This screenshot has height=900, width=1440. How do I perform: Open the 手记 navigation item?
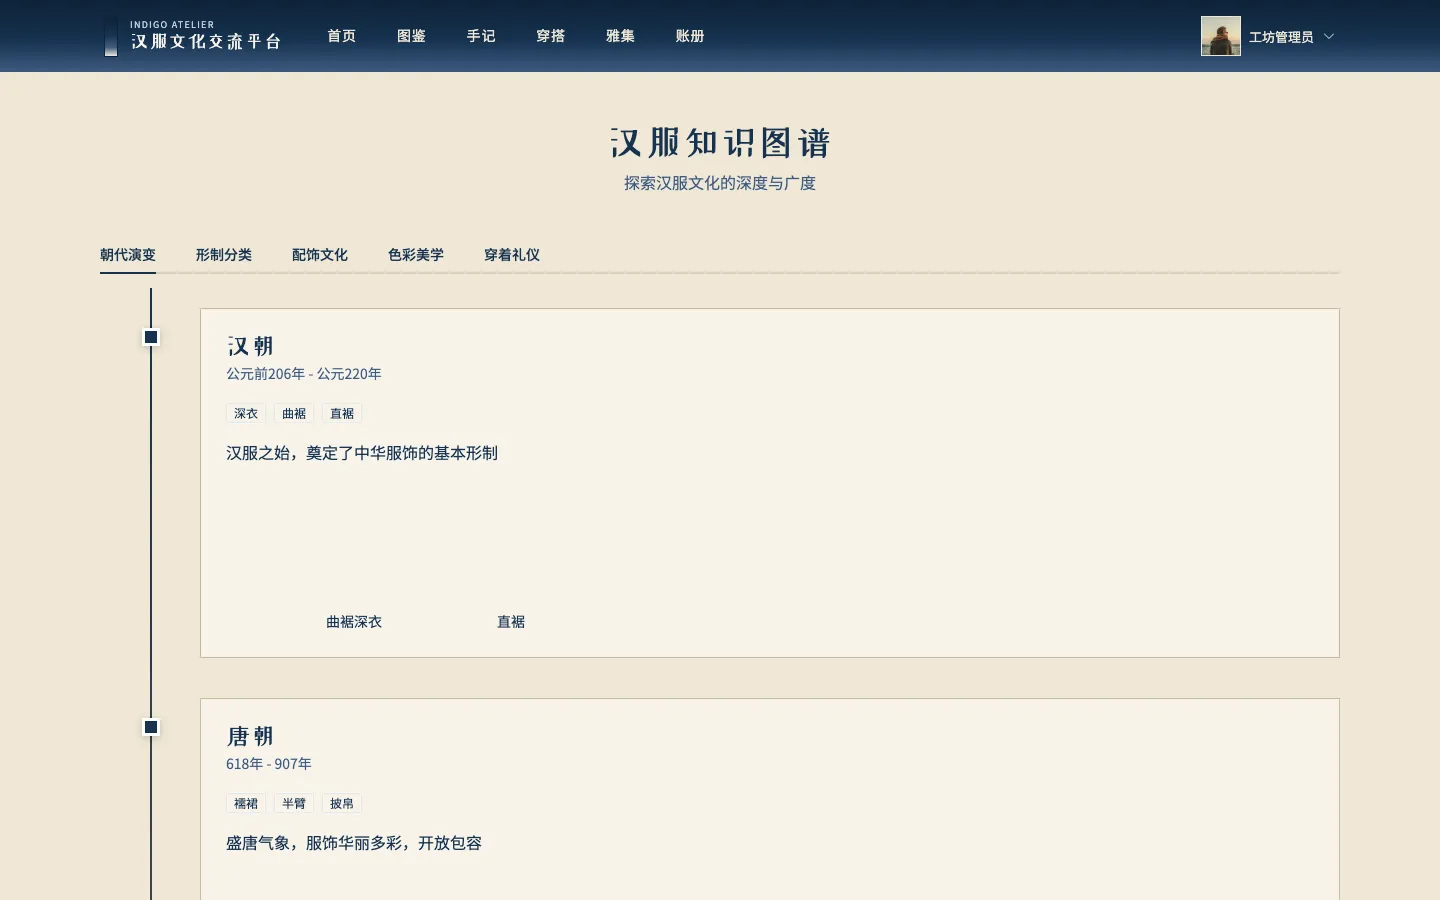point(481,36)
